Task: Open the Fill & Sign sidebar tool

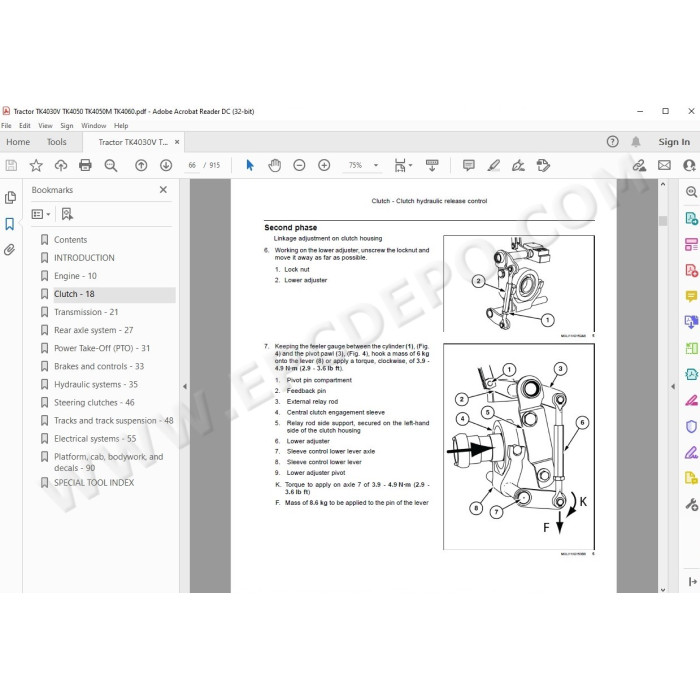Action: coord(691,452)
